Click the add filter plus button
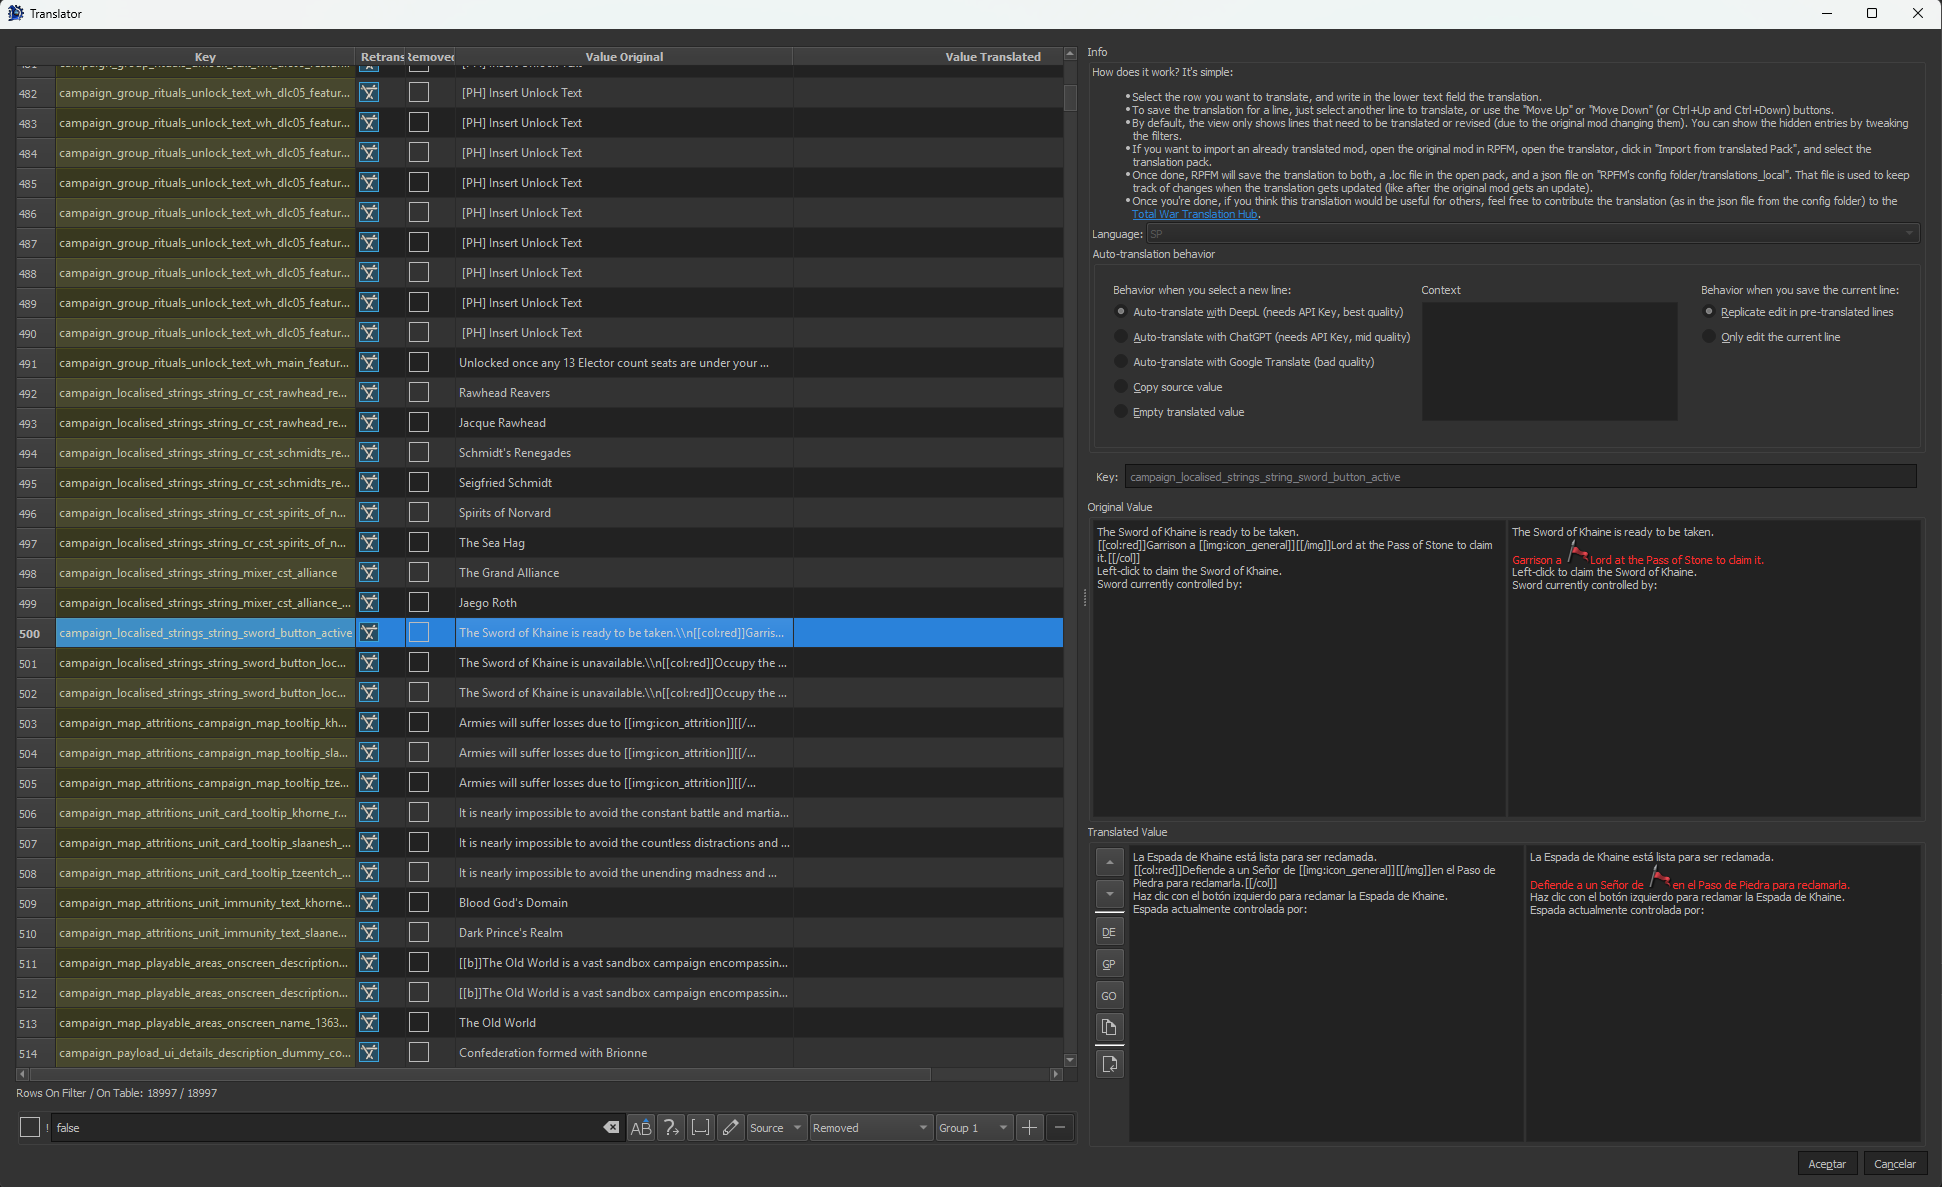Viewport: 1942px width, 1187px height. pyautogui.click(x=1029, y=1128)
